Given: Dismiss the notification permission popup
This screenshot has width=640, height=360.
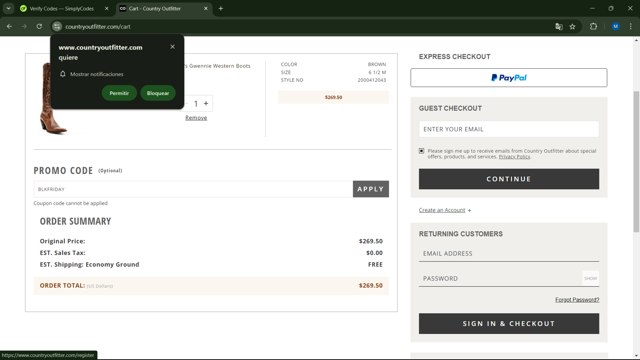Looking at the screenshot, I should pos(173,47).
